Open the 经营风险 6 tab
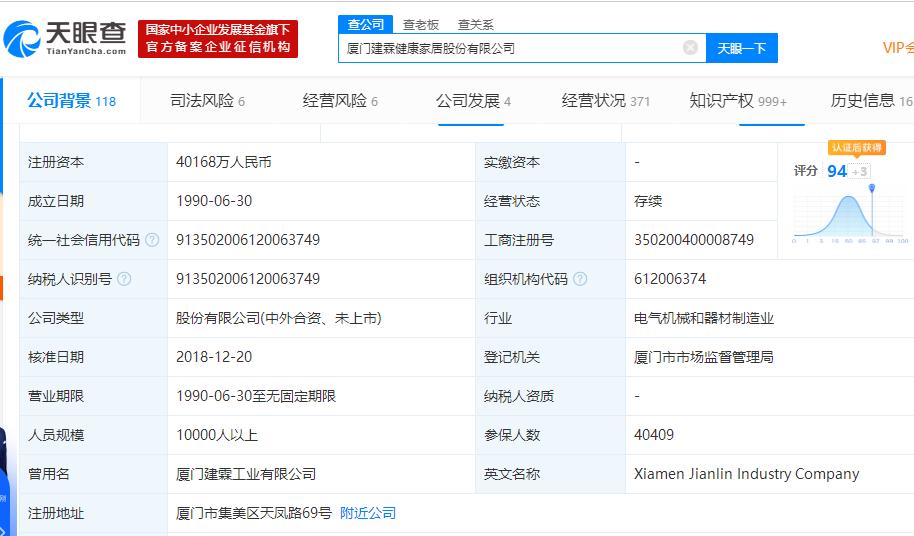Screen dimensions: 914x536 pos(340,101)
